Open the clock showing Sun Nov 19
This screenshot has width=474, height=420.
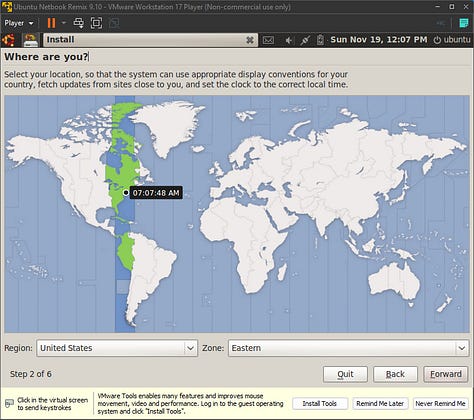coord(379,40)
